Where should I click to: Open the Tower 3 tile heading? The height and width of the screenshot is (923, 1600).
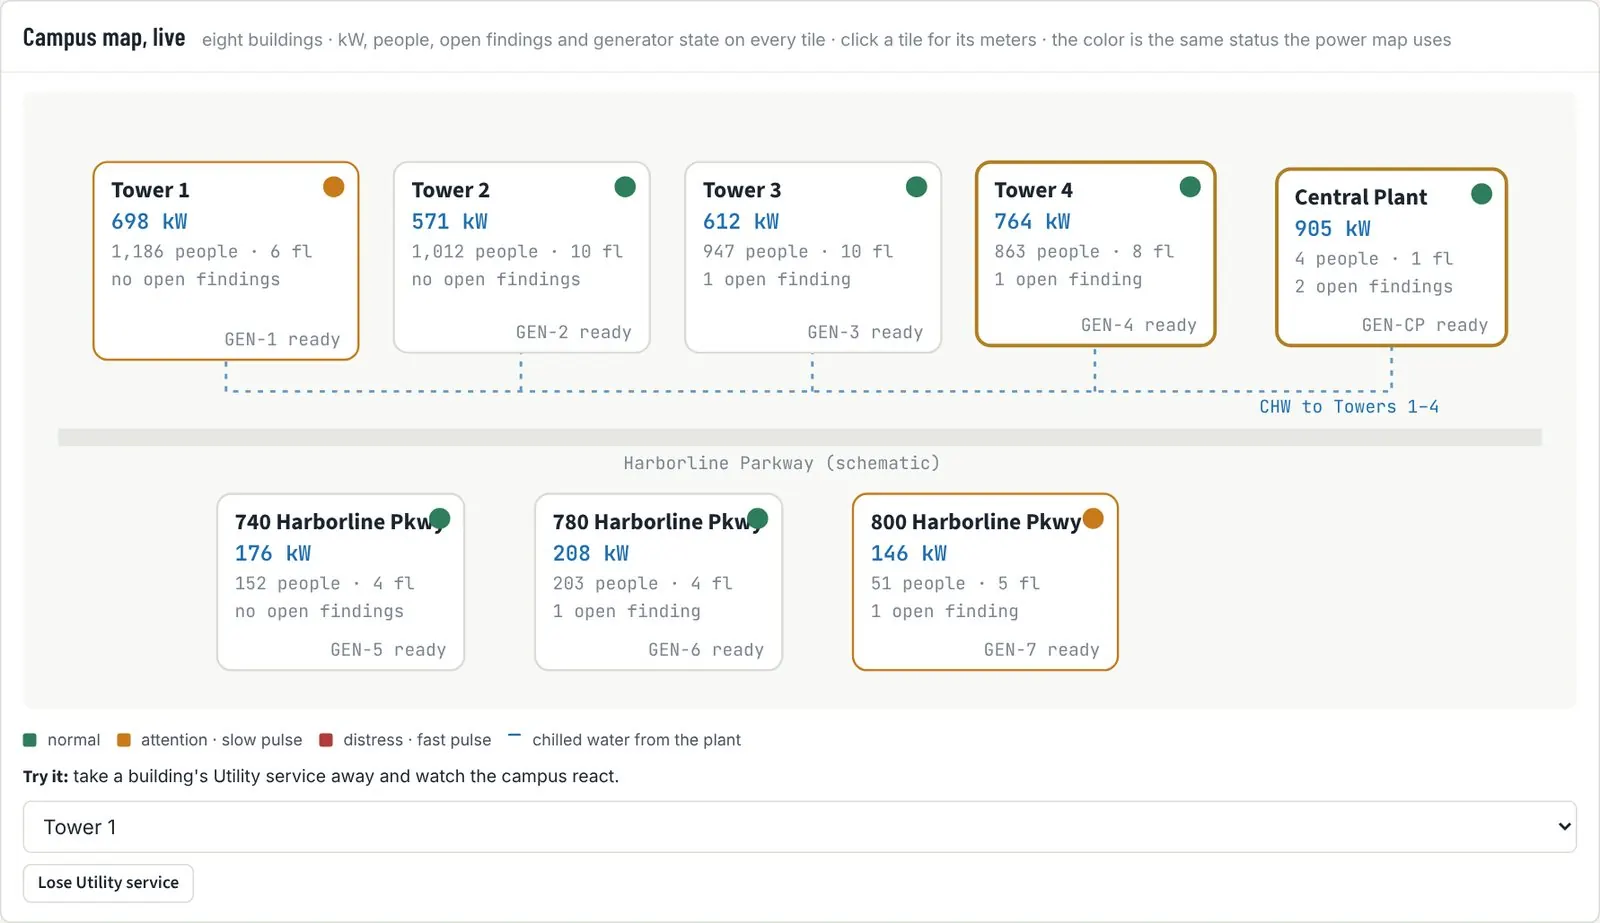click(742, 190)
